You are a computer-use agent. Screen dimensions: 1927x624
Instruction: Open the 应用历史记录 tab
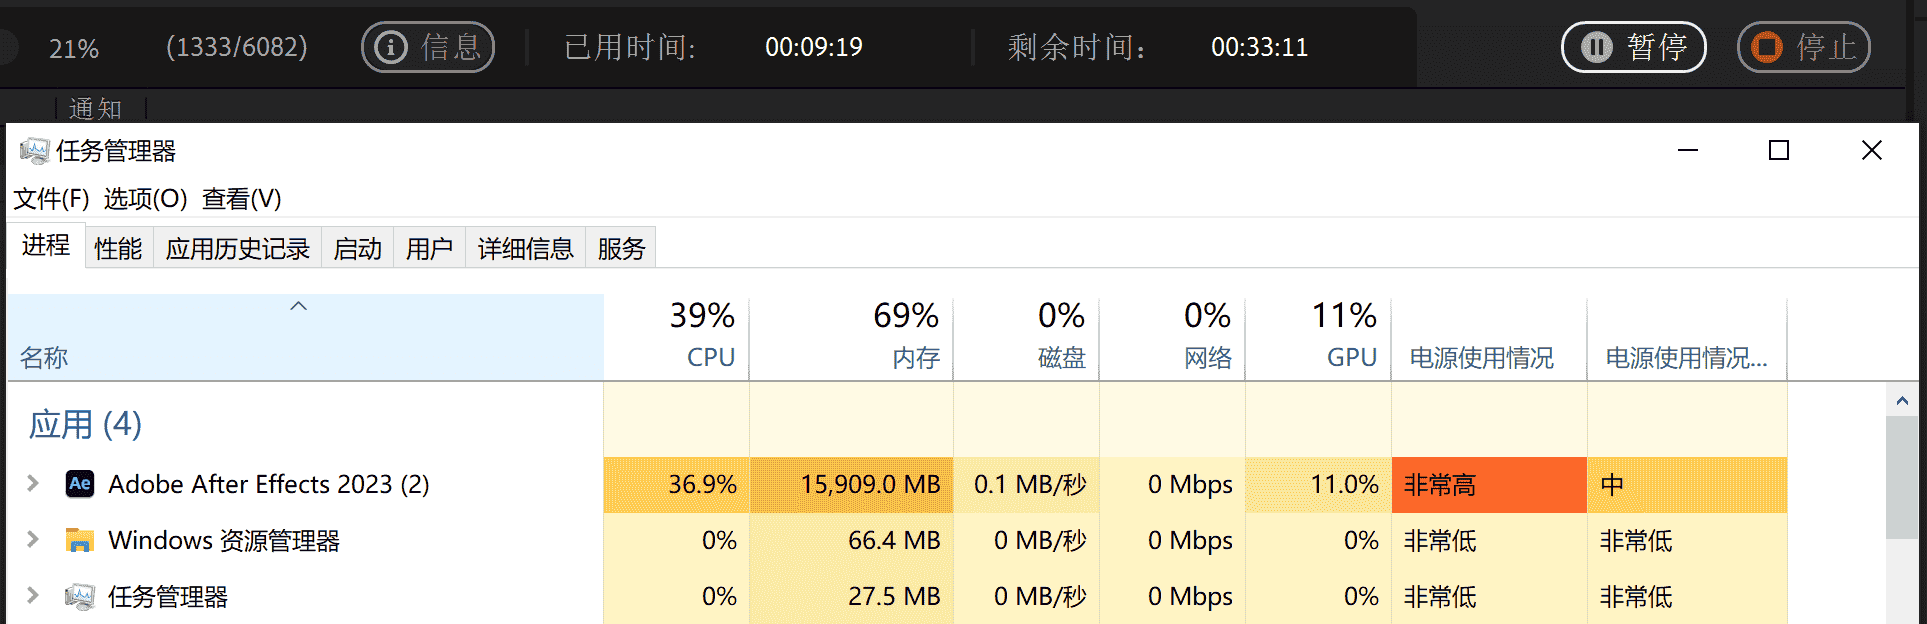pyautogui.click(x=237, y=249)
